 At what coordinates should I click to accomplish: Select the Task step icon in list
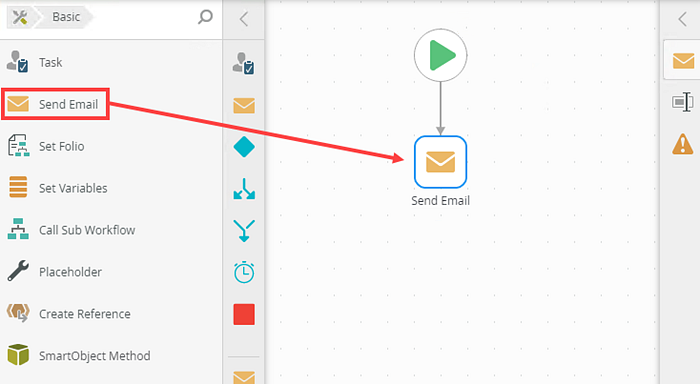coord(18,62)
